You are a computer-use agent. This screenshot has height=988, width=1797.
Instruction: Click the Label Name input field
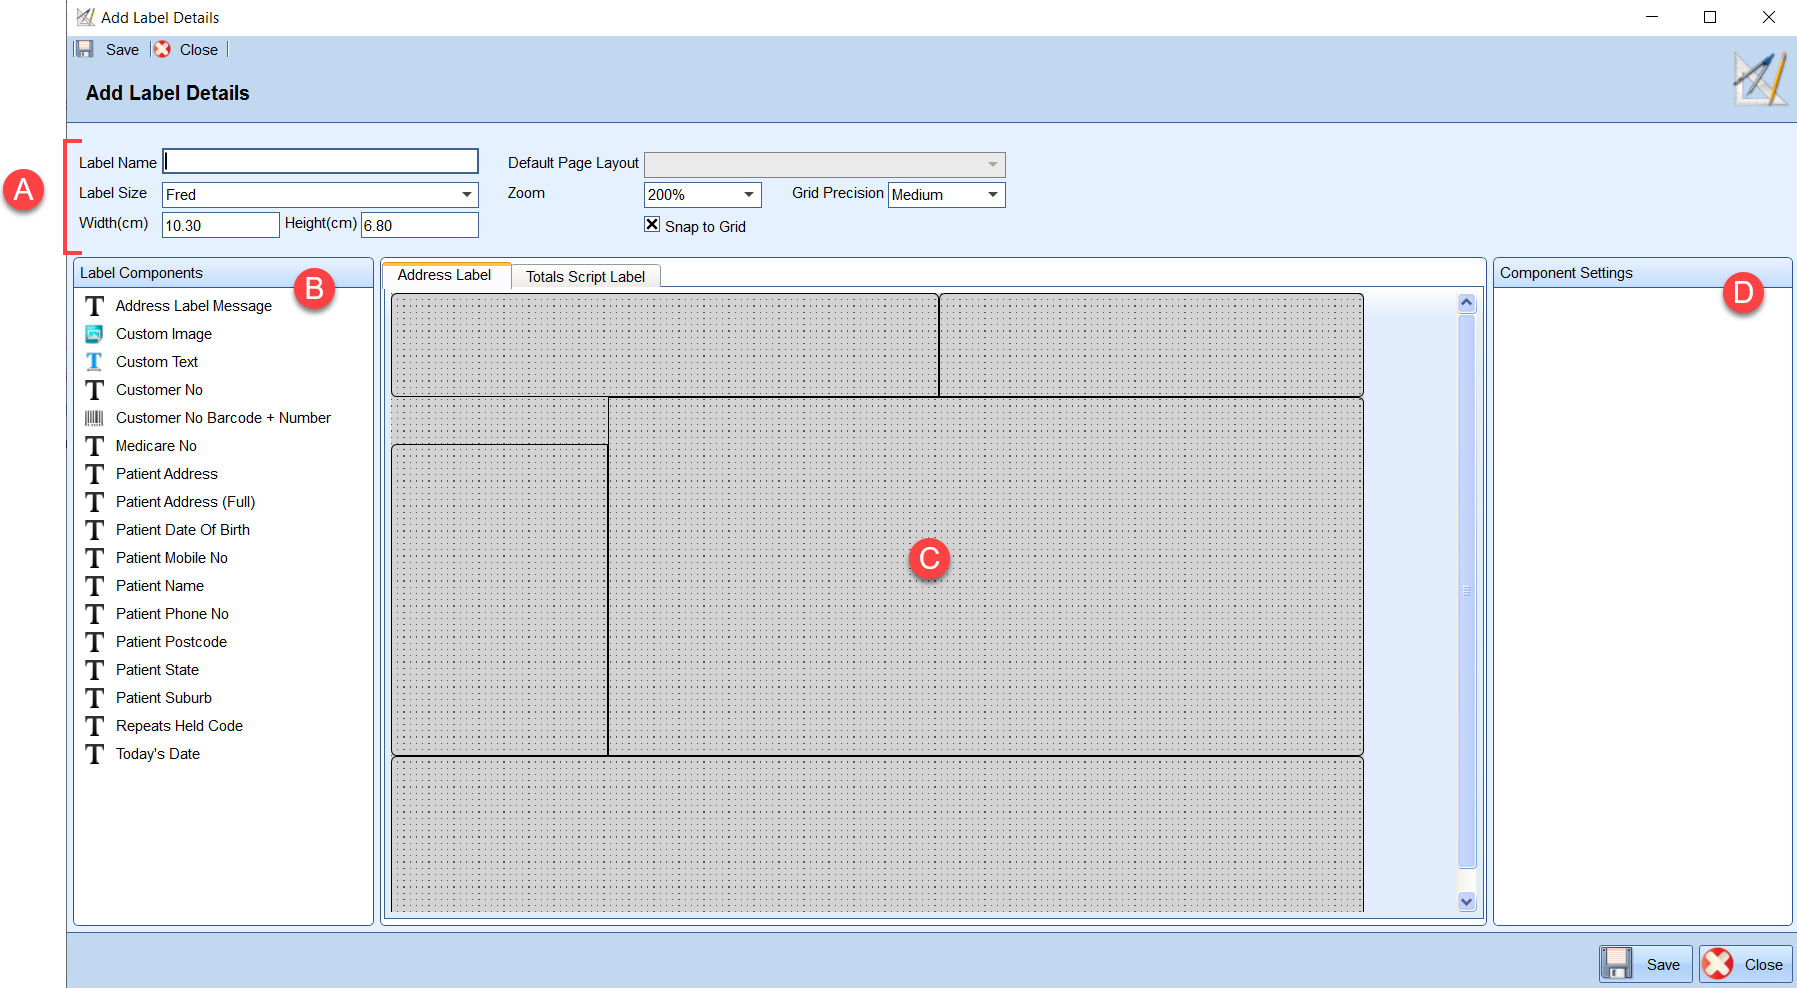[321, 161]
